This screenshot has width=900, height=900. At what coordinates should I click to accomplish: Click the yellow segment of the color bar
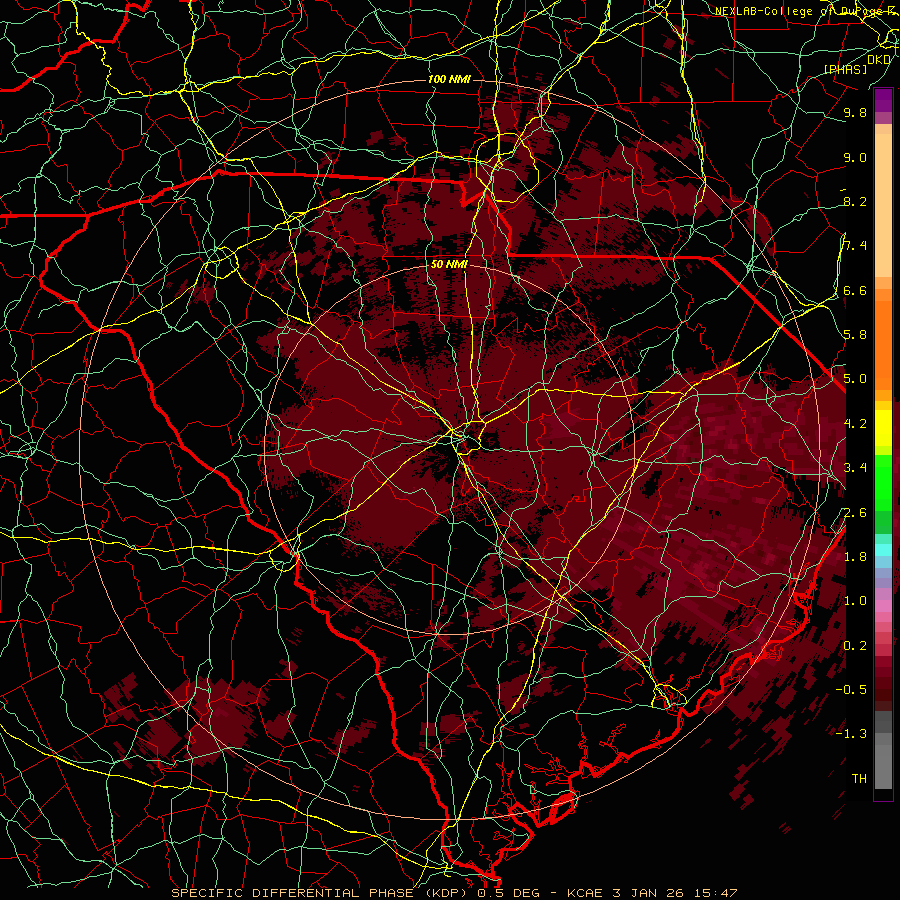(883, 428)
